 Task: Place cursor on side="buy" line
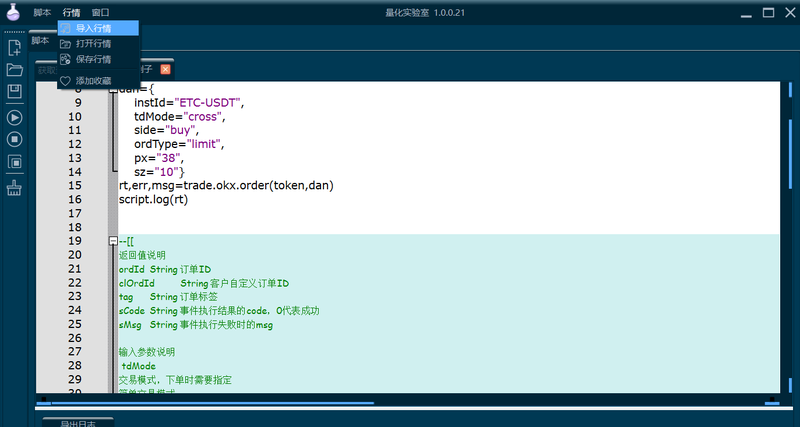coord(166,131)
